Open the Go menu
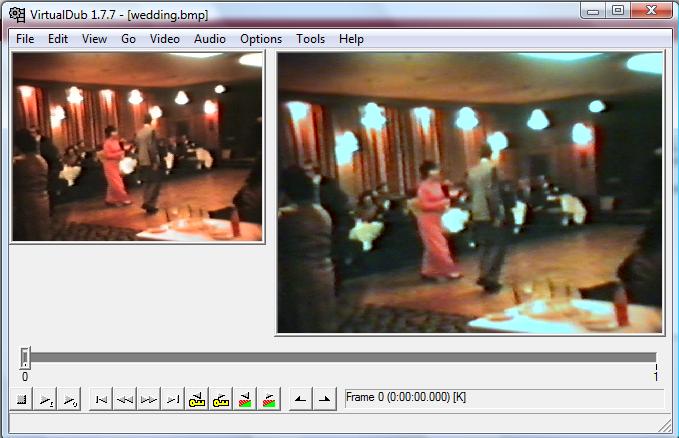The height and width of the screenshot is (438, 679). point(128,39)
